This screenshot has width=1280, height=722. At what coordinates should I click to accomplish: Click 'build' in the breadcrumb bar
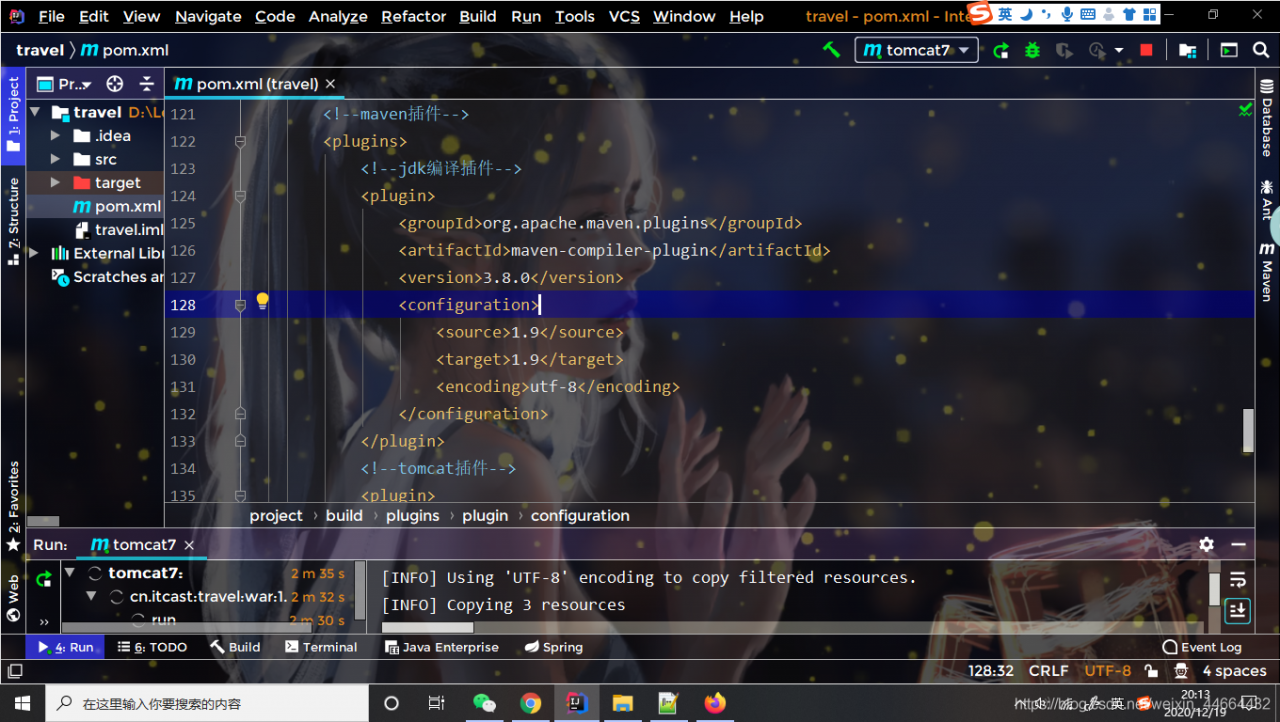344,516
